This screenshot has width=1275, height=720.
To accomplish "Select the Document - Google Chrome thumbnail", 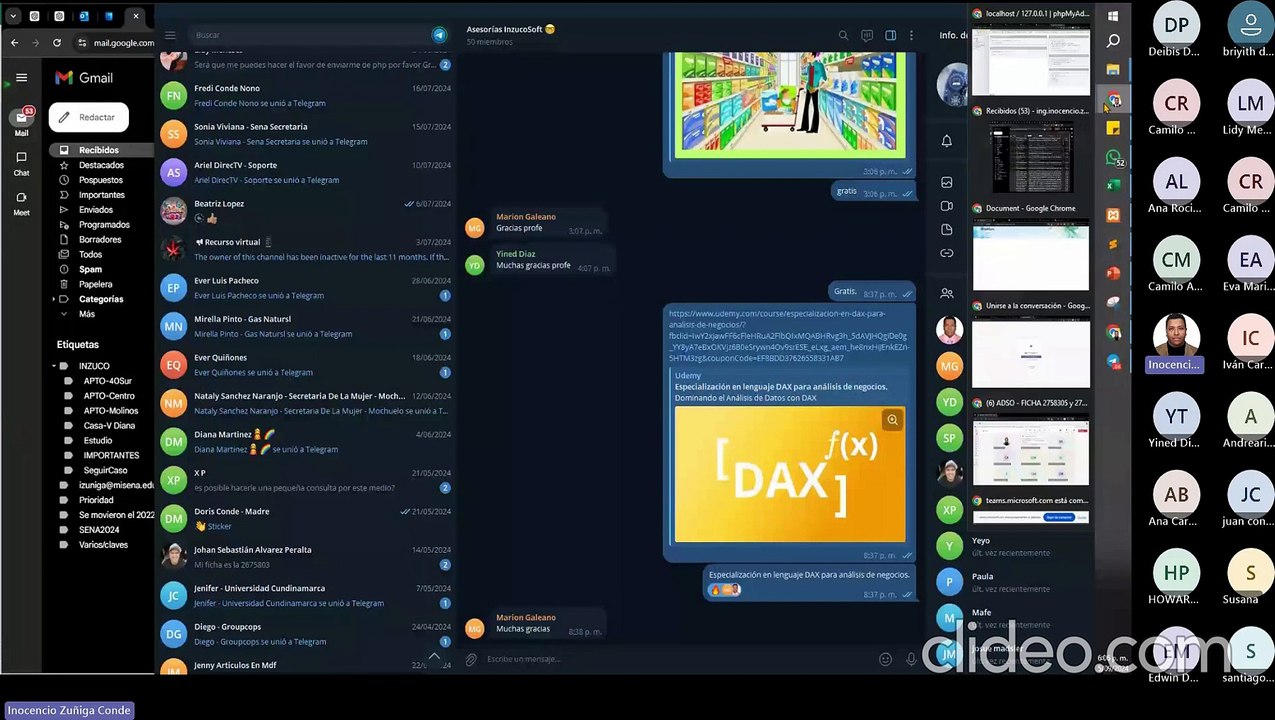I will click(1031, 249).
